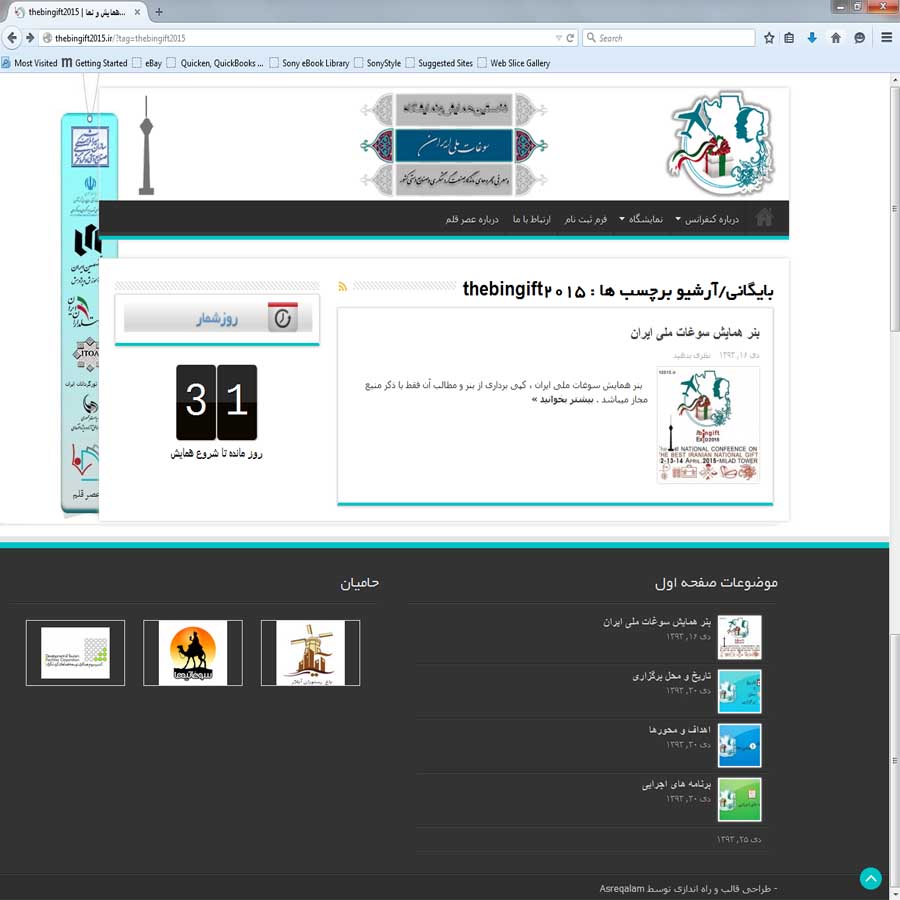This screenshot has width=900, height=900.
Task: Open the Suggested Sites bookmark
Action: coord(439,63)
